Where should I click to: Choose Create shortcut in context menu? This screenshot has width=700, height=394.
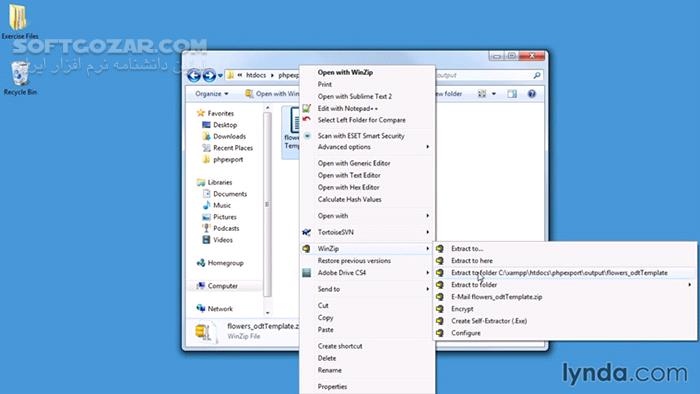(x=340, y=346)
